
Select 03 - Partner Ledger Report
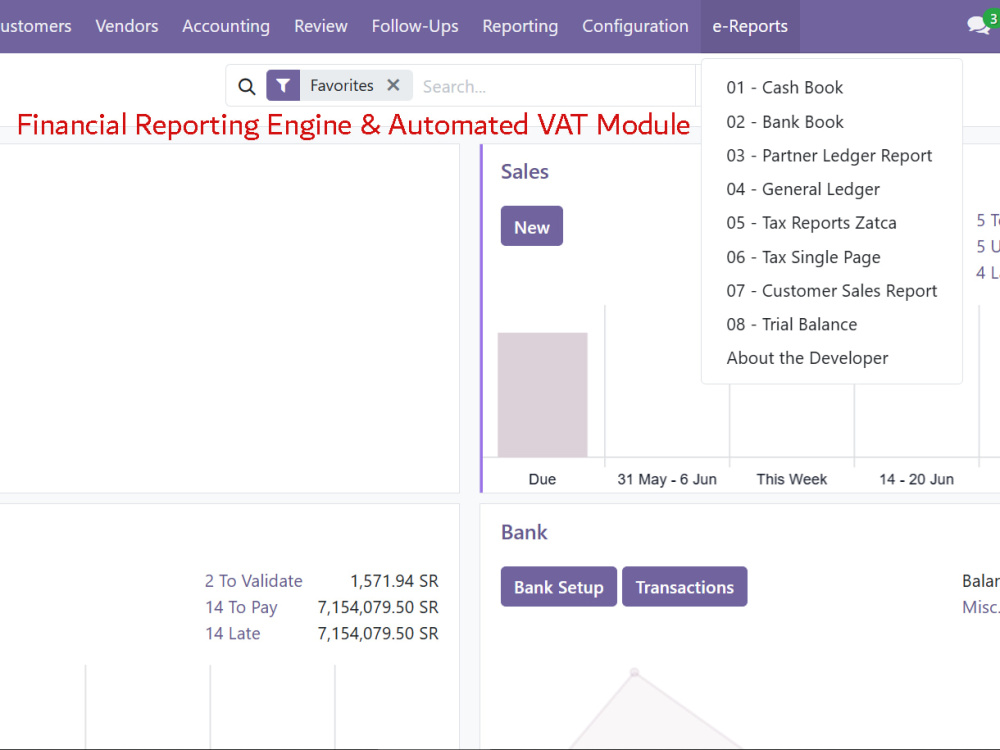coord(832,156)
